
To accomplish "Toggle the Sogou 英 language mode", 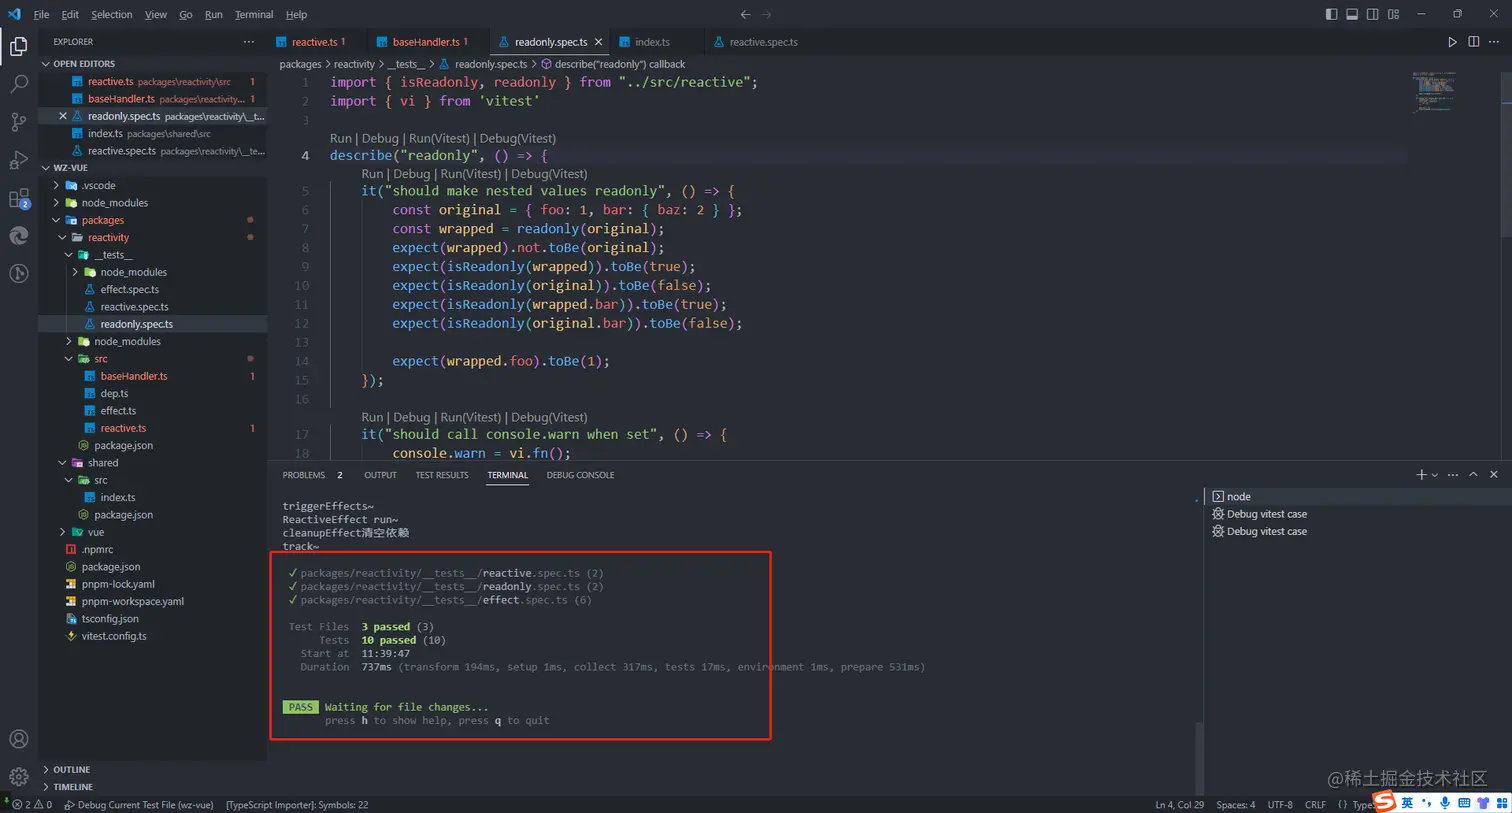I will point(1407,803).
